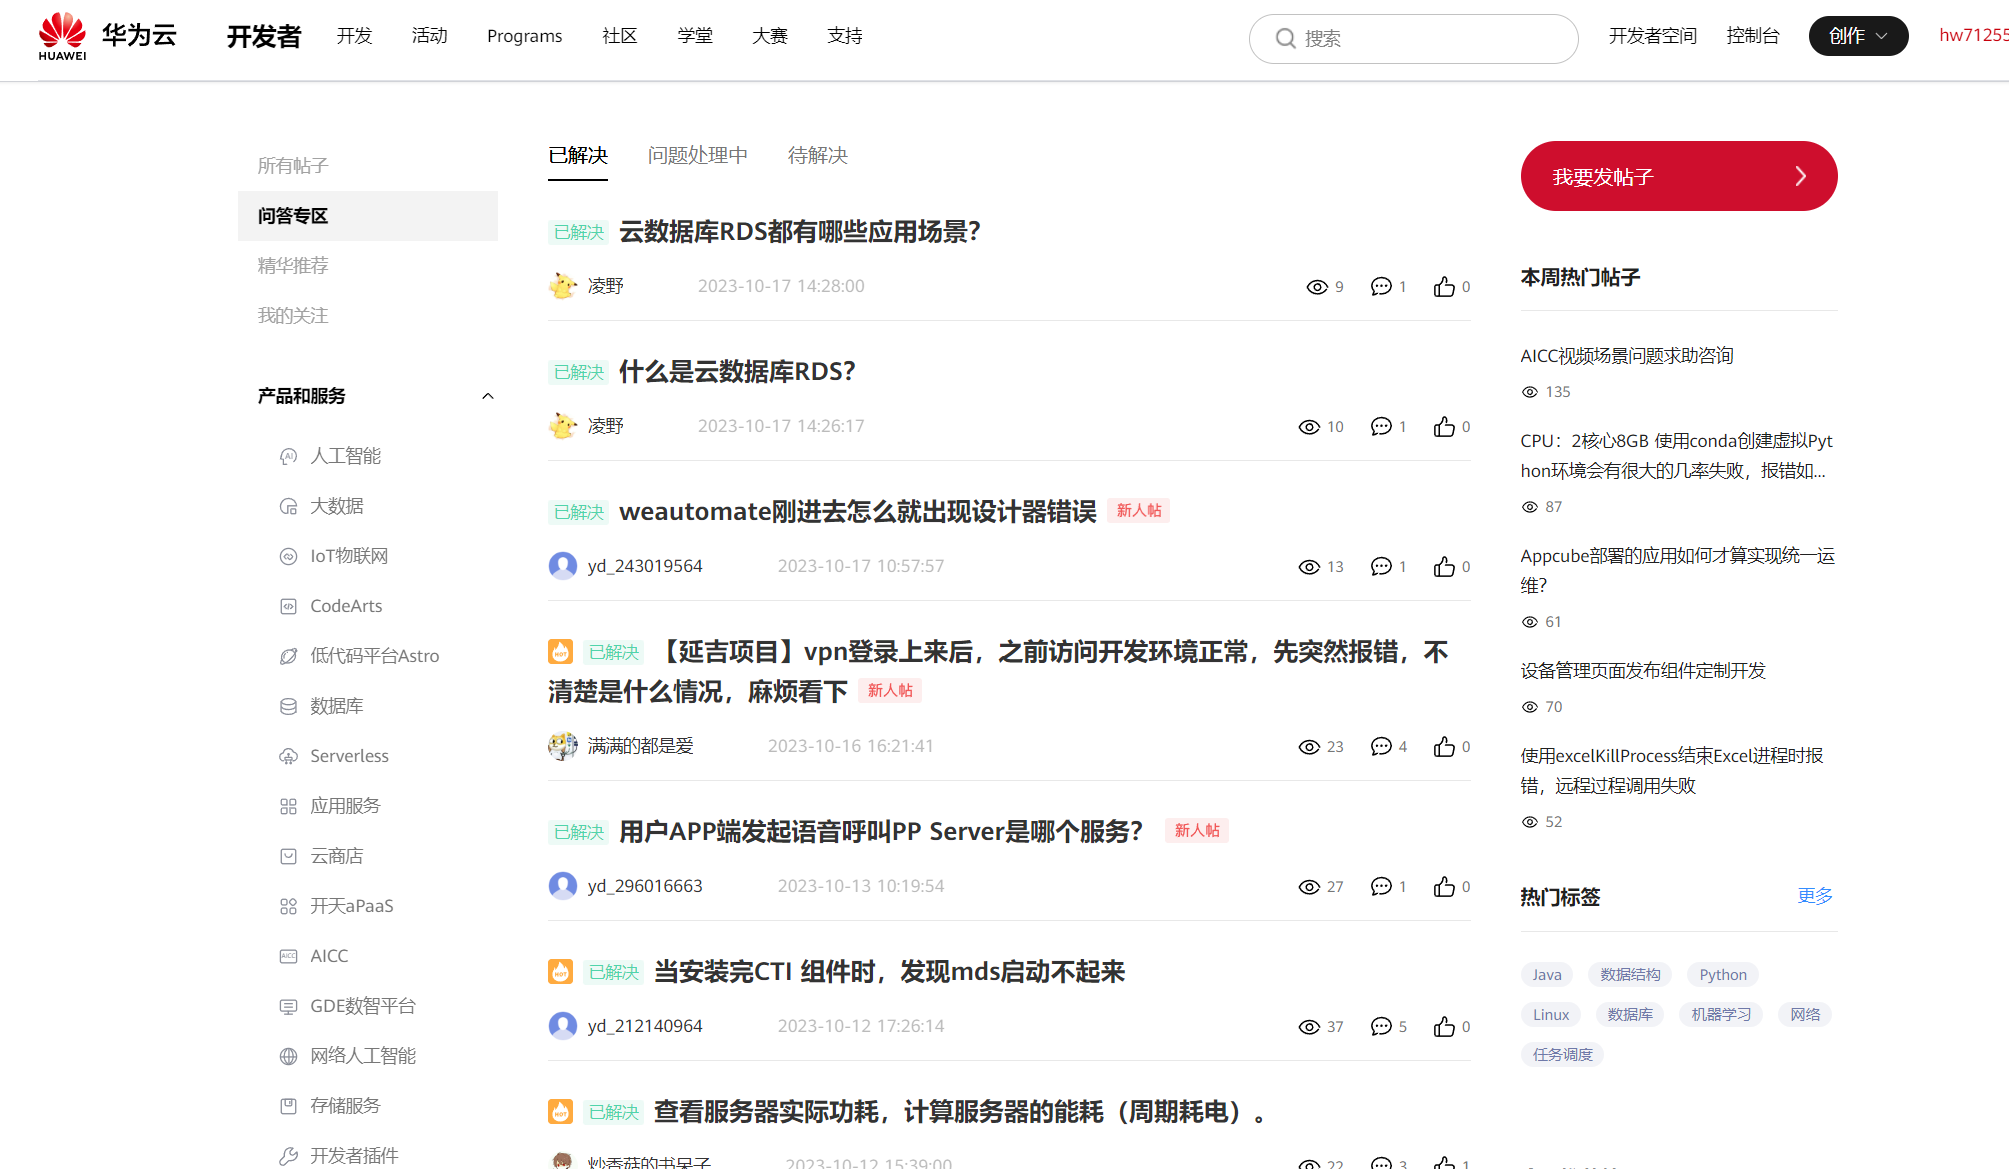Image resolution: width=2009 pixels, height=1169 pixels.
Task: Click the 人工智能 sidebar icon
Action: pos(288,456)
